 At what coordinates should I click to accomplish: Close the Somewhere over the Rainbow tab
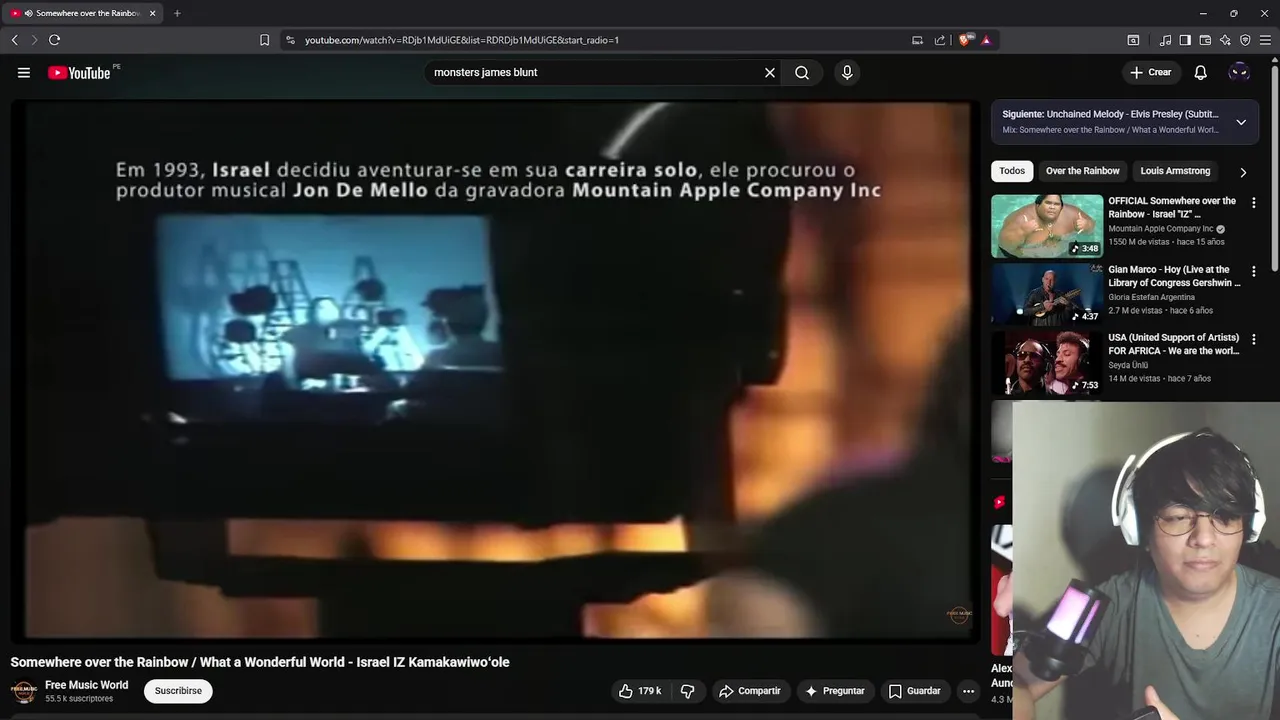coord(152,13)
